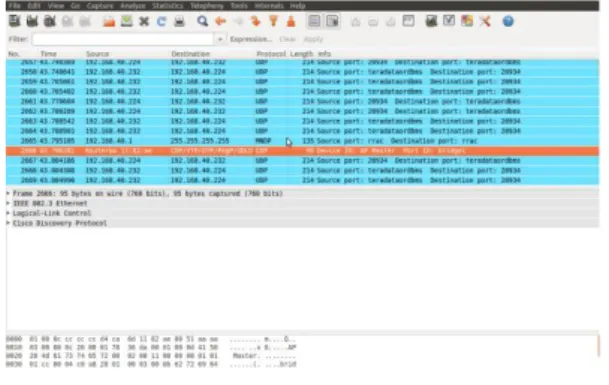Open the capture options icon
The image size is (609, 385).
point(32,21)
